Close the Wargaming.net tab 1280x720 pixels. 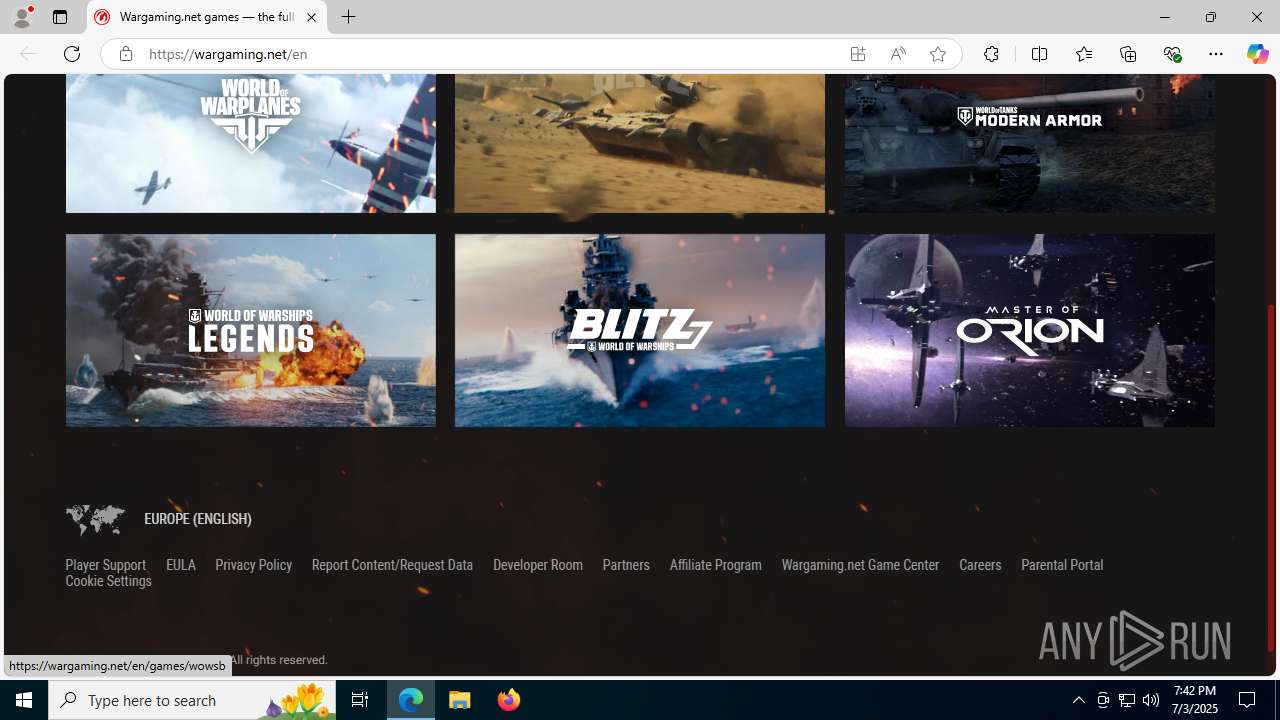coord(311,17)
